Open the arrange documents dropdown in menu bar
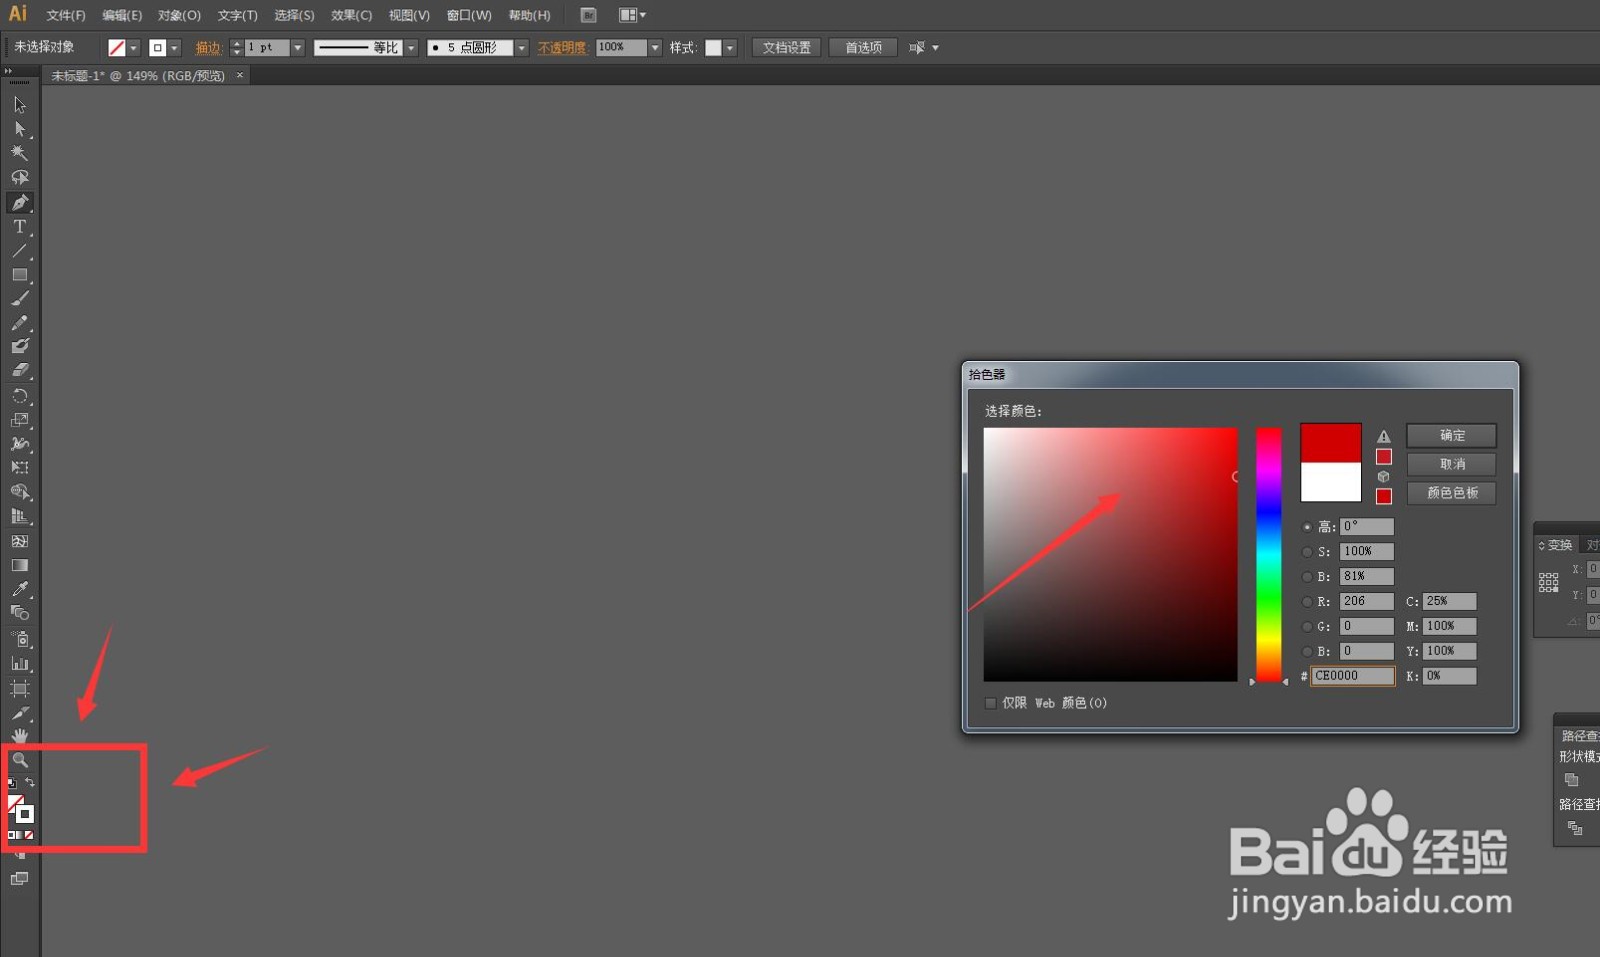1600x957 pixels. pyautogui.click(x=633, y=15)
